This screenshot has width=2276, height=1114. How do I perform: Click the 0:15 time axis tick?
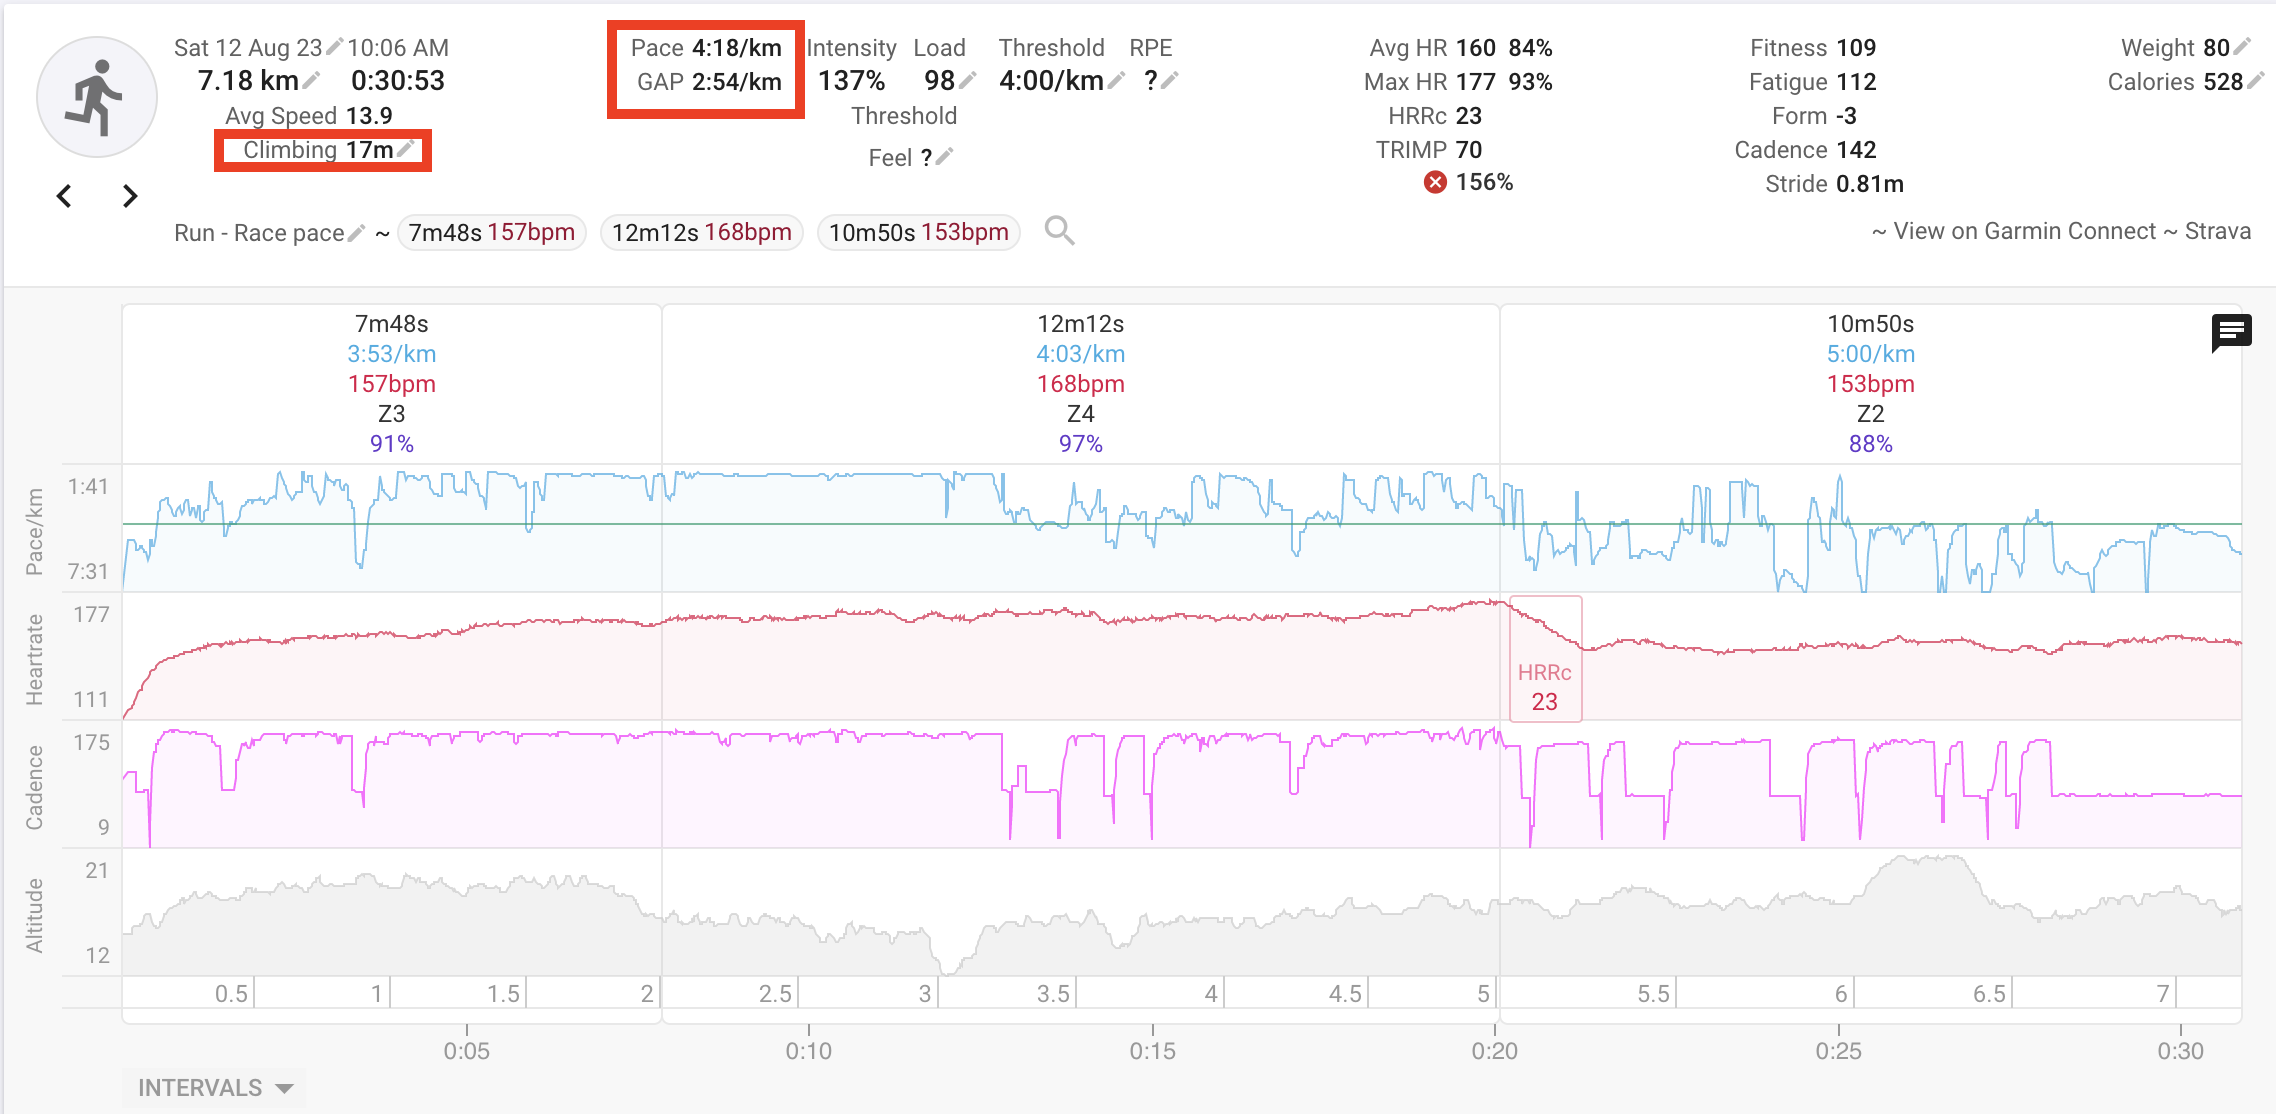coord(1152,1051)
